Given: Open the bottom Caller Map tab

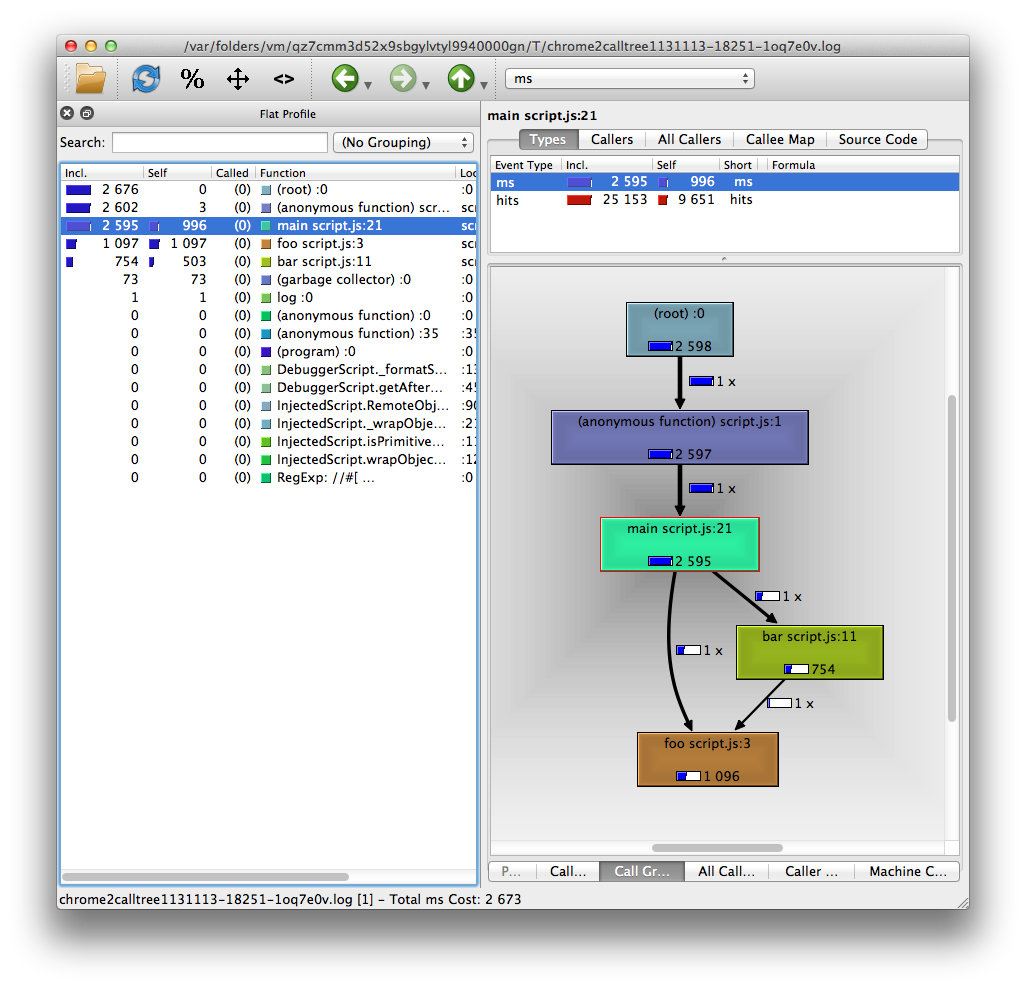Looking at the screenshot, I should point(811,871).
